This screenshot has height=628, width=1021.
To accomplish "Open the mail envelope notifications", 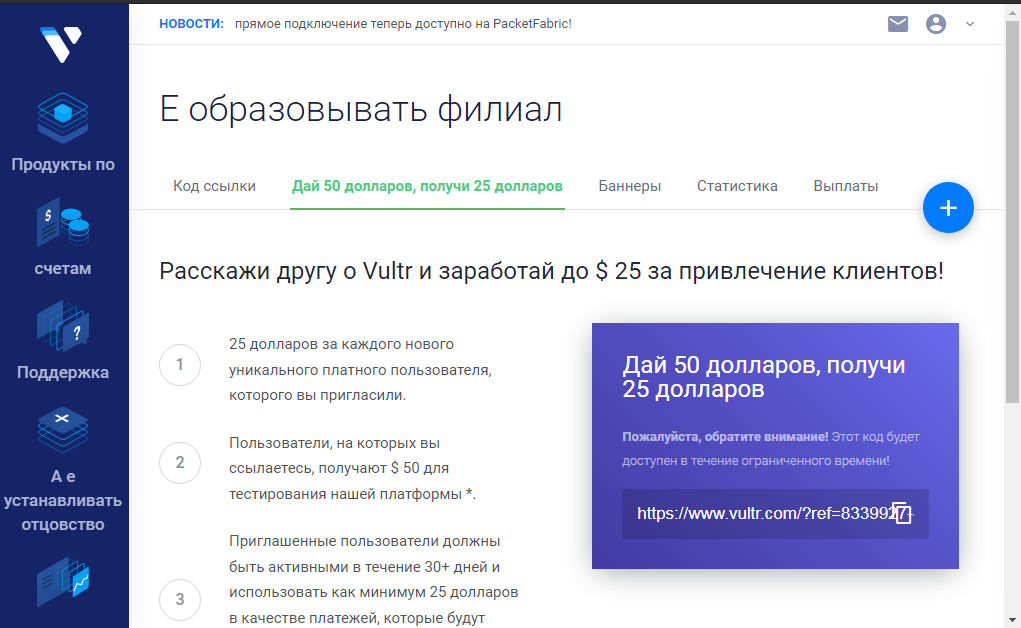I will (x=898, y=24).
